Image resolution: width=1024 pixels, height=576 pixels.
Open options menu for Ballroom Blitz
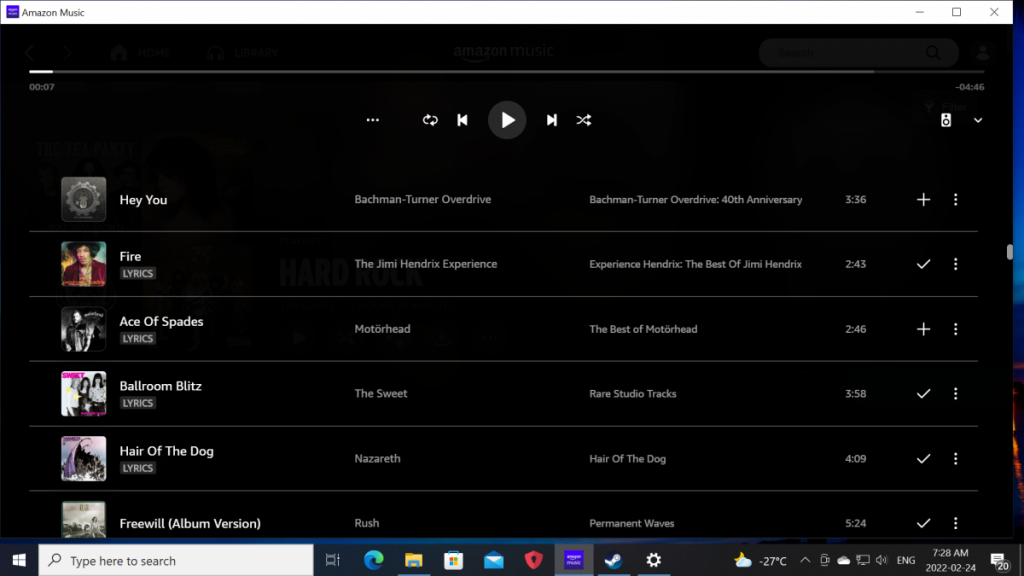point(955,394)
